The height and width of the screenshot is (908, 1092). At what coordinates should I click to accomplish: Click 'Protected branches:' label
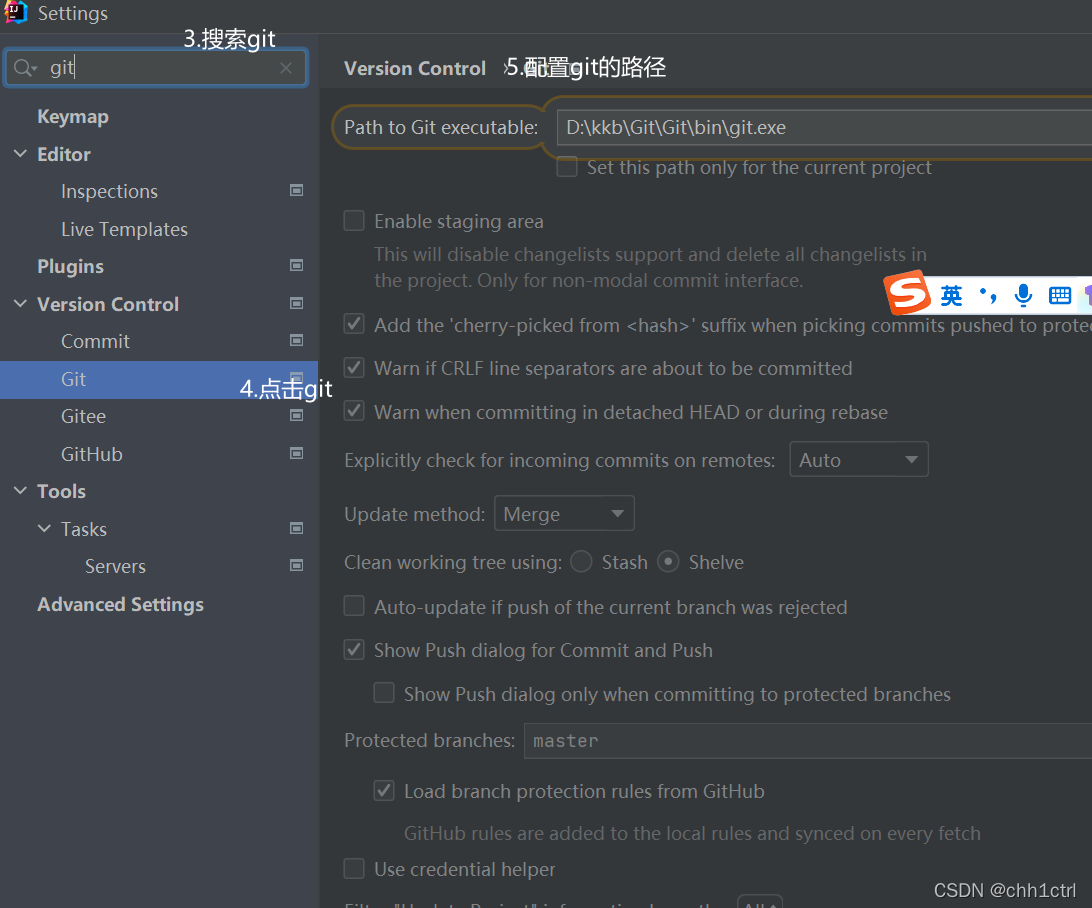coord(430,740)
